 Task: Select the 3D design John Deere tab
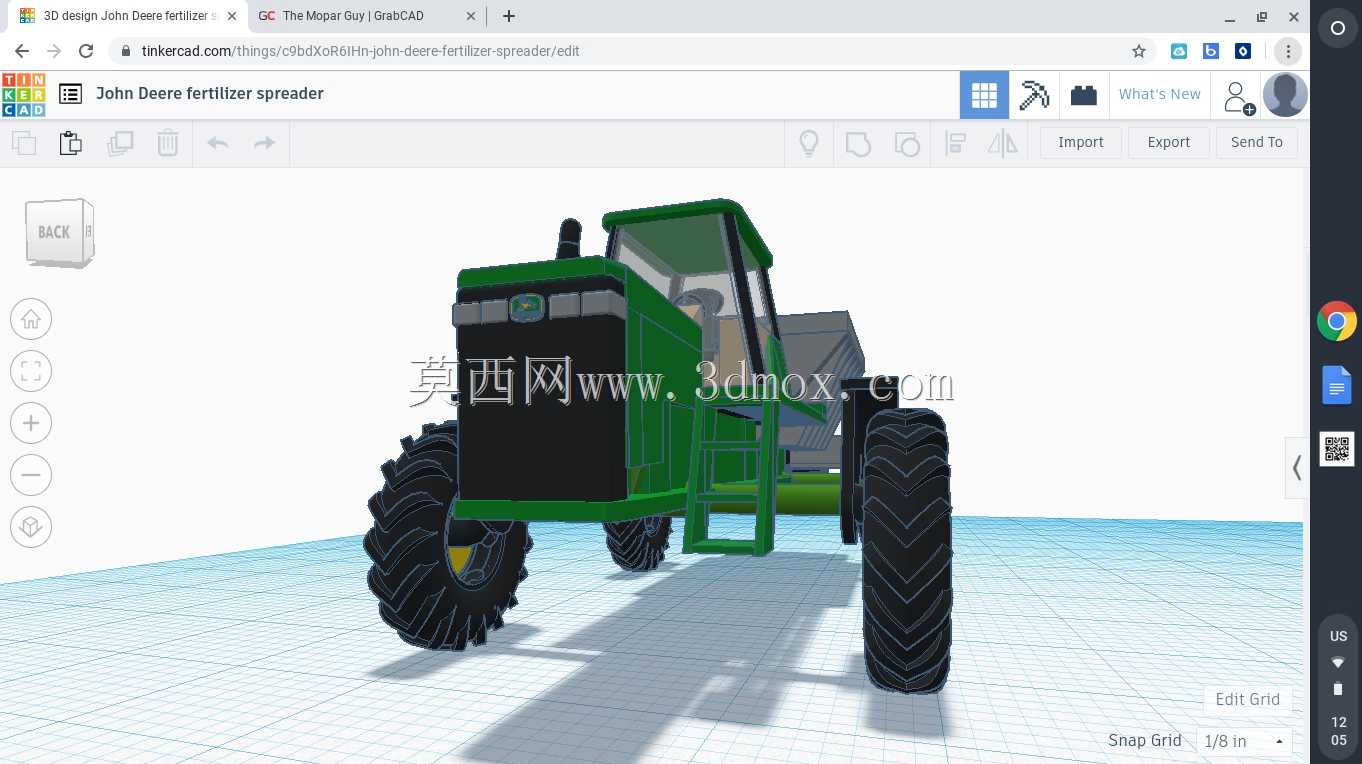pyautogui.click(x=129, y=16)
